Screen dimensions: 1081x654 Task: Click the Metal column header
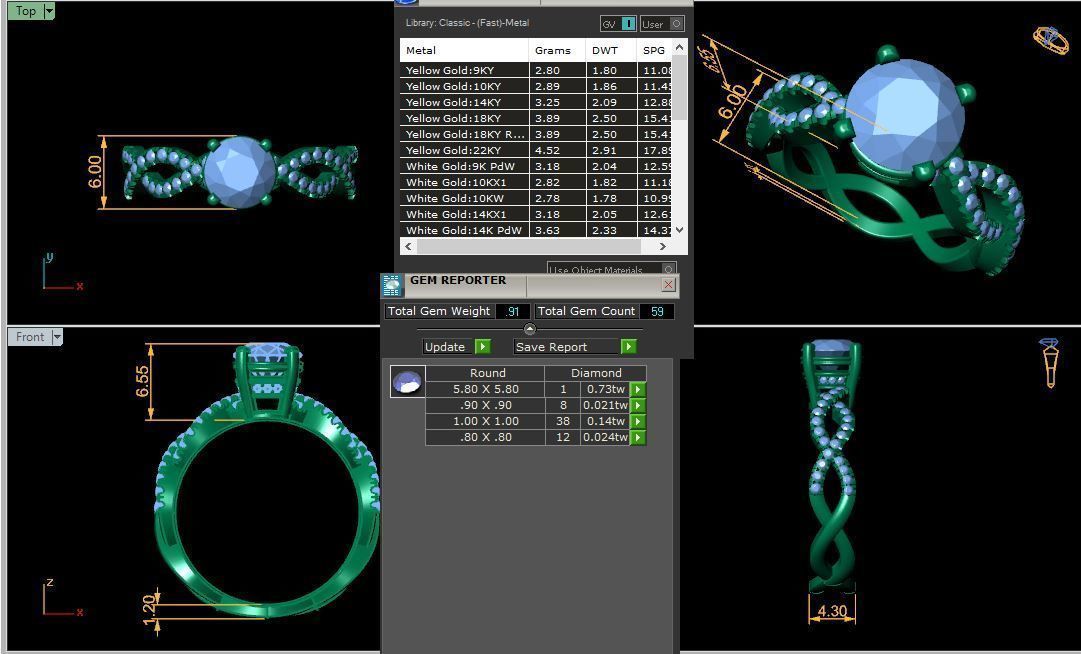465,50
